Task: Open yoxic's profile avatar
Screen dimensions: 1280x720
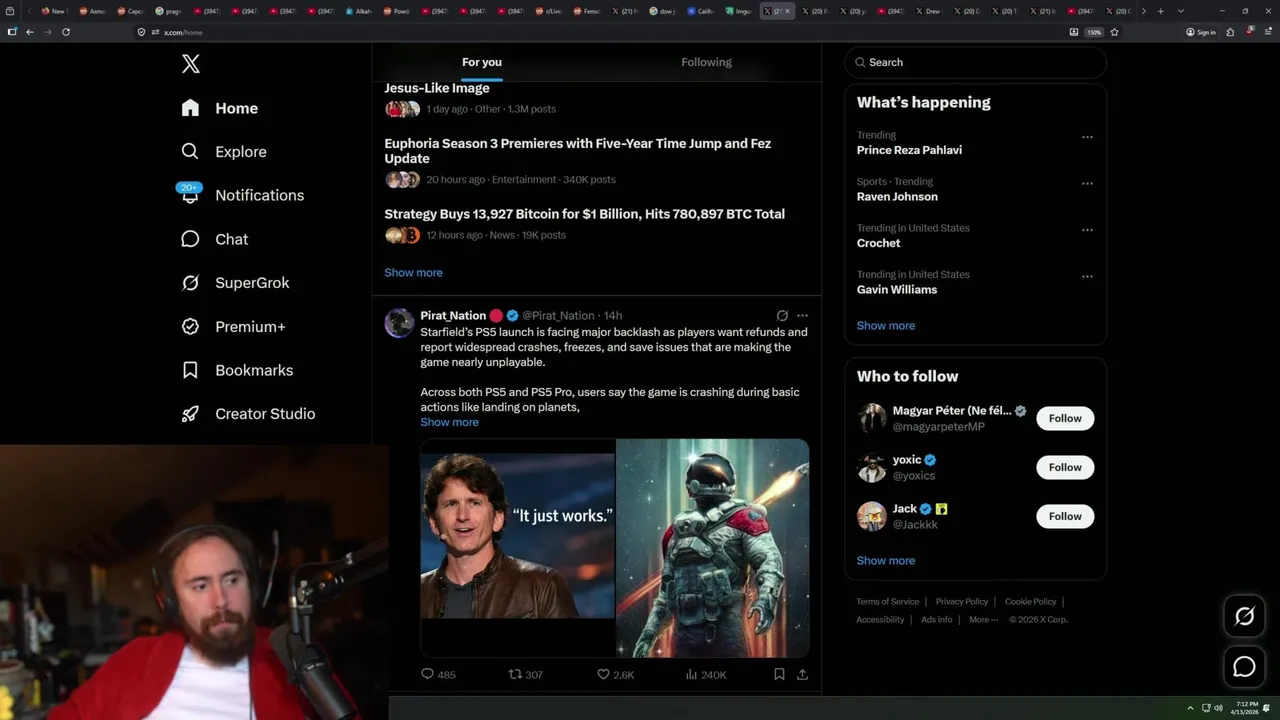Action: tap(872, 467)
